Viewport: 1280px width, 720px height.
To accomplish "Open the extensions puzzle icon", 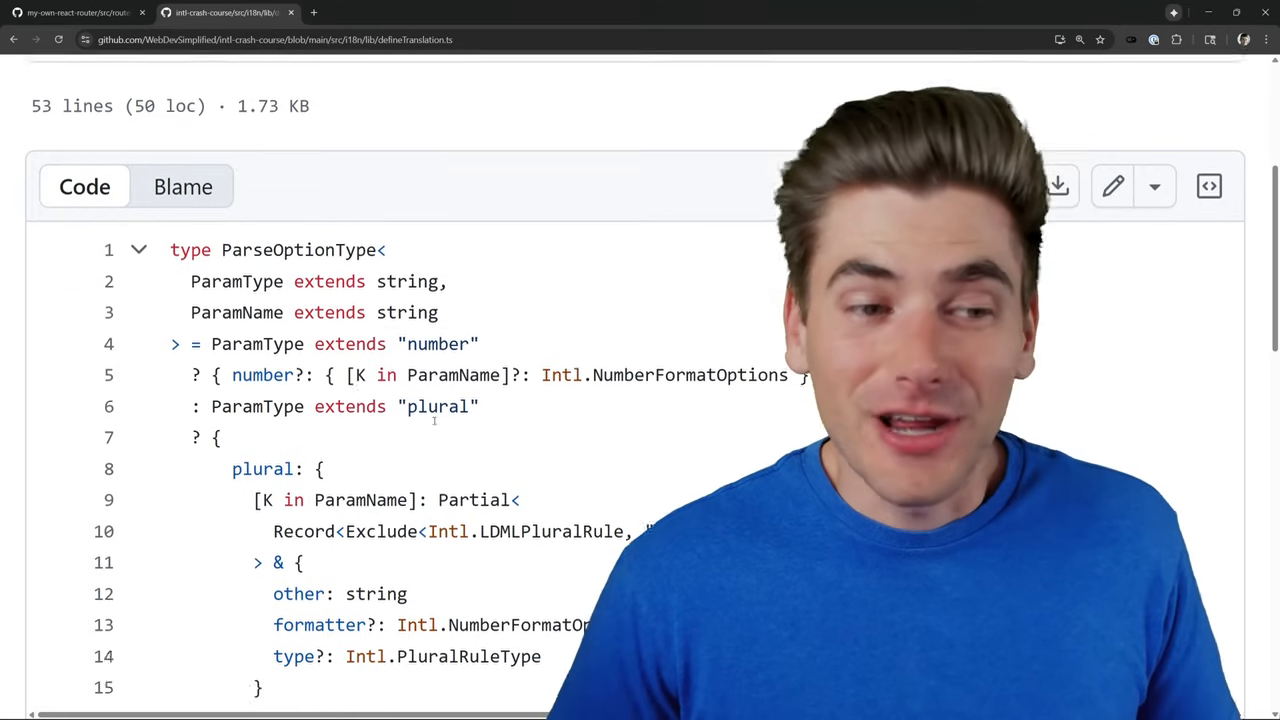I will (1176, 40).
